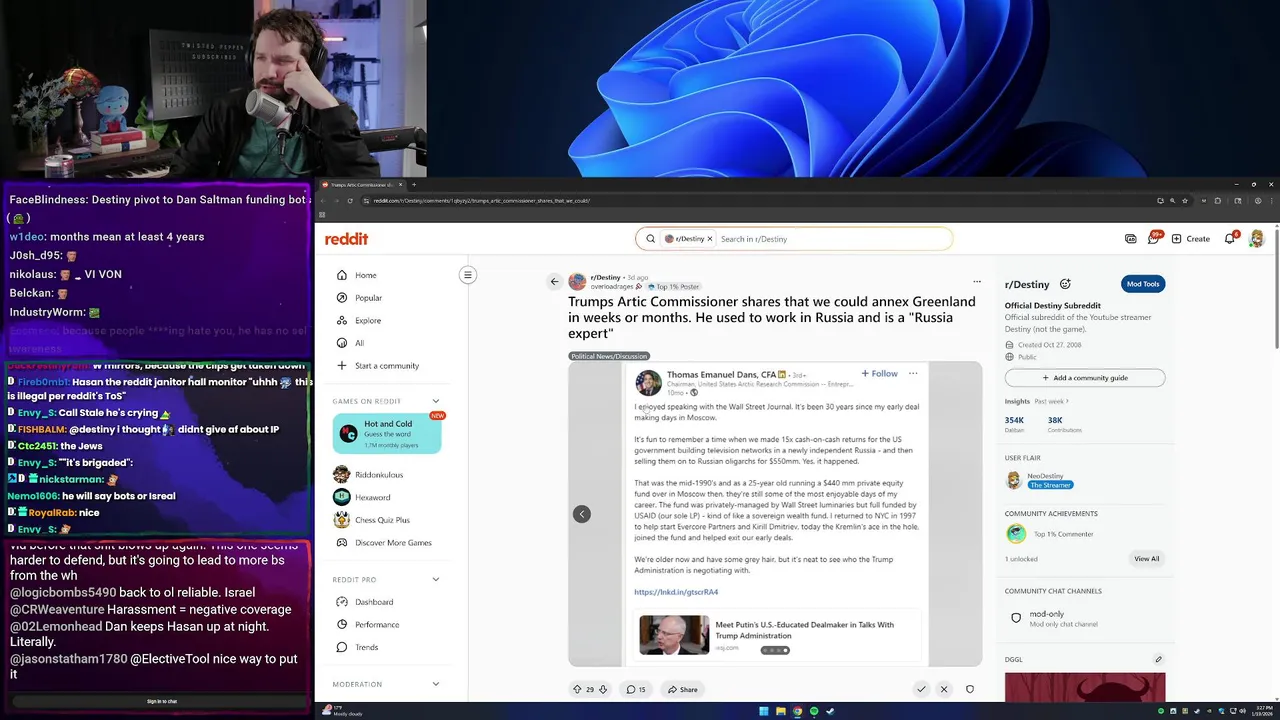The width and height of the screenshot is (1280, 720).
Task: Reload the browser page
Action: click(x=349, y=200)
